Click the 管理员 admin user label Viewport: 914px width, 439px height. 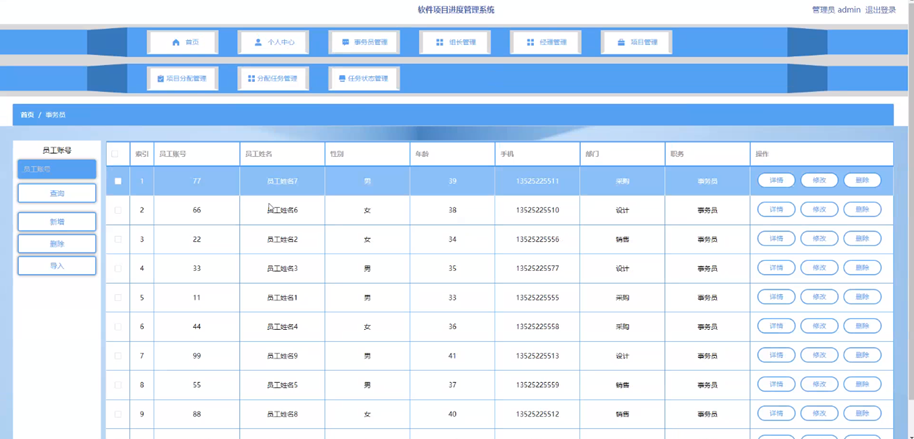tap(836, 10)
